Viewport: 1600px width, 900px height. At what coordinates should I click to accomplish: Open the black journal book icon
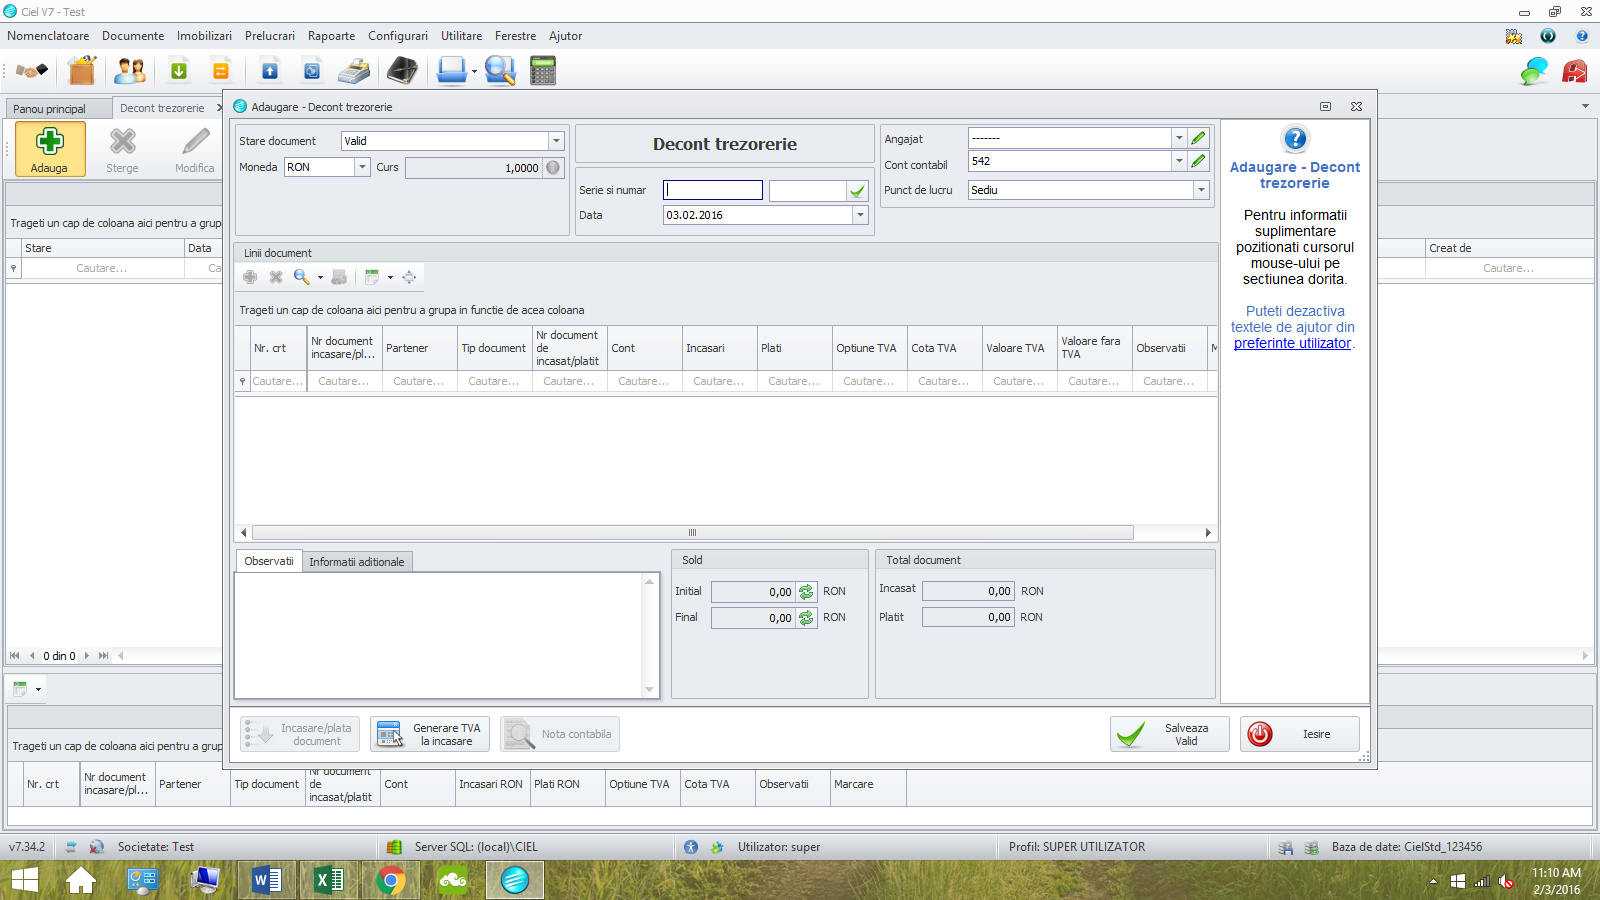pos(402,71)
